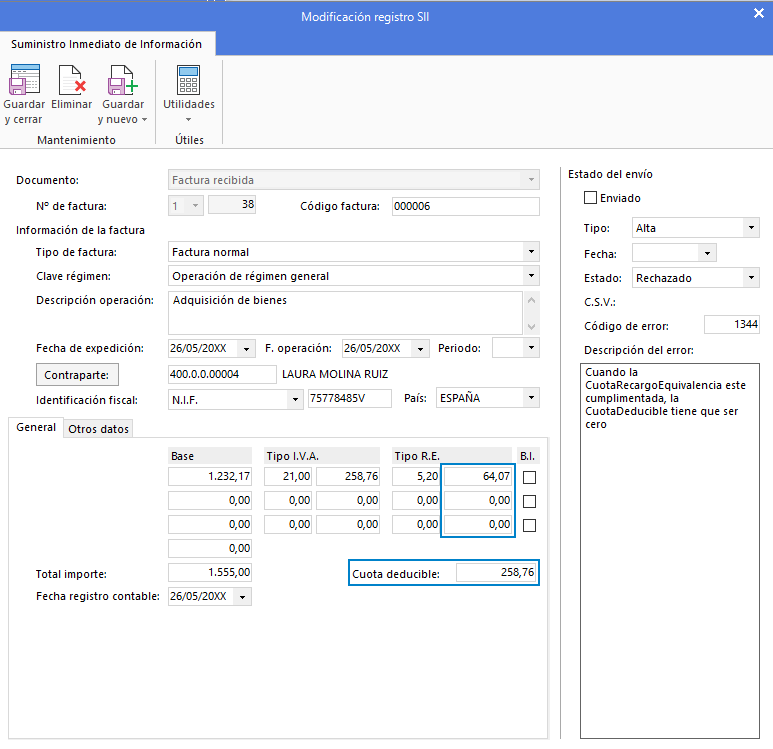Open the Periodo dropdown
Screen dimensions: 773x749
click(531, 348)
